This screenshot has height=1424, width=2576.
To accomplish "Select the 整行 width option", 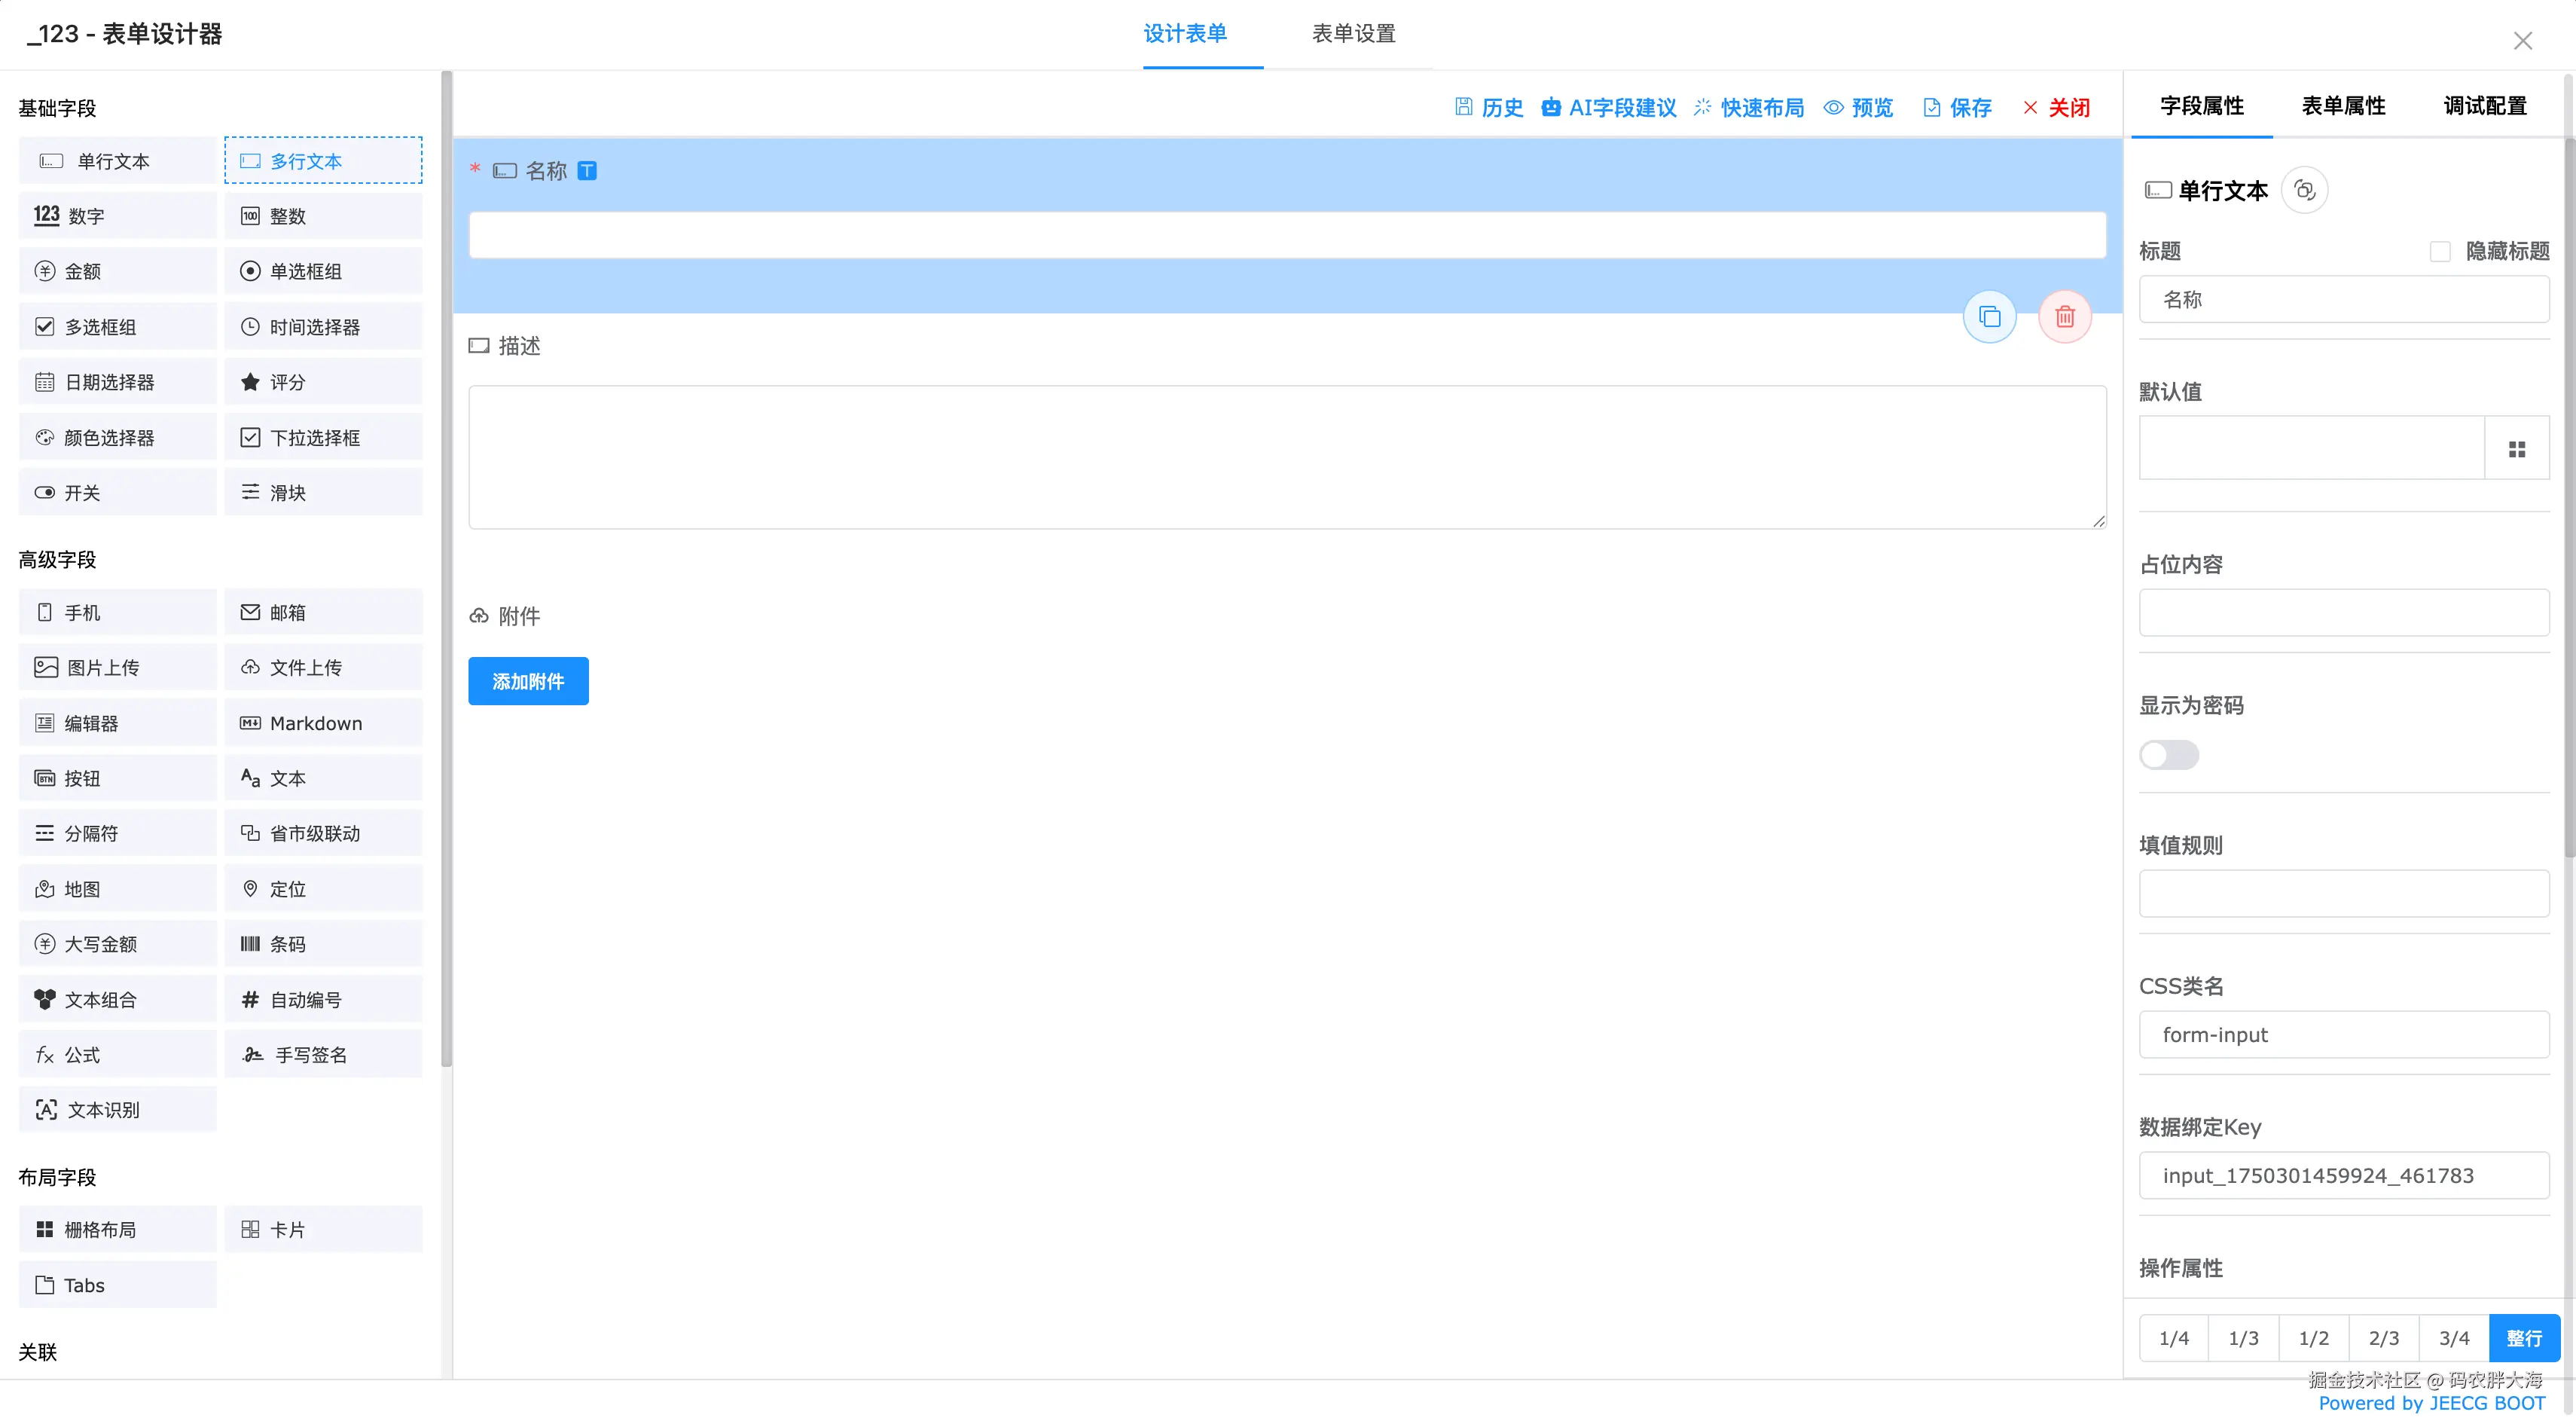I will coord(2523,1338).
